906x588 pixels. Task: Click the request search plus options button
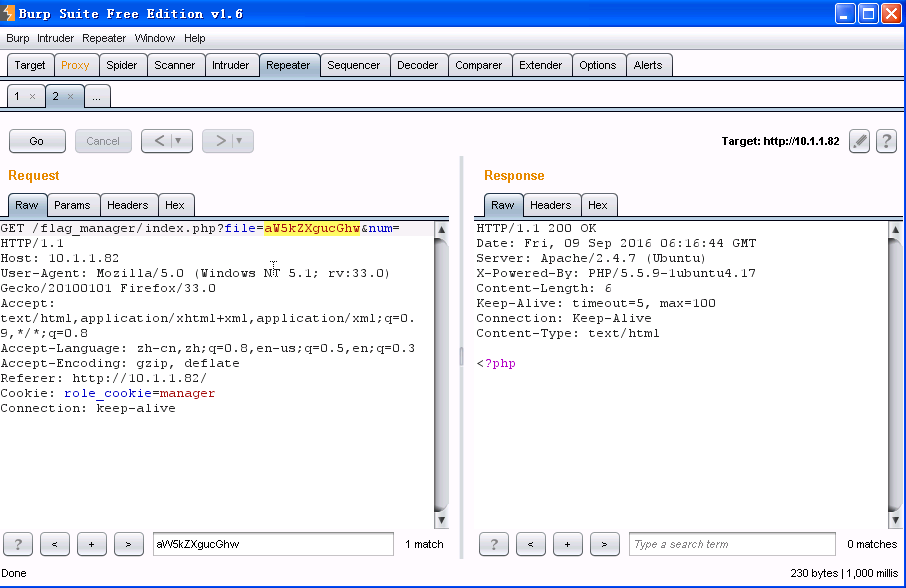pyautogui.click(x=91, y=544)
